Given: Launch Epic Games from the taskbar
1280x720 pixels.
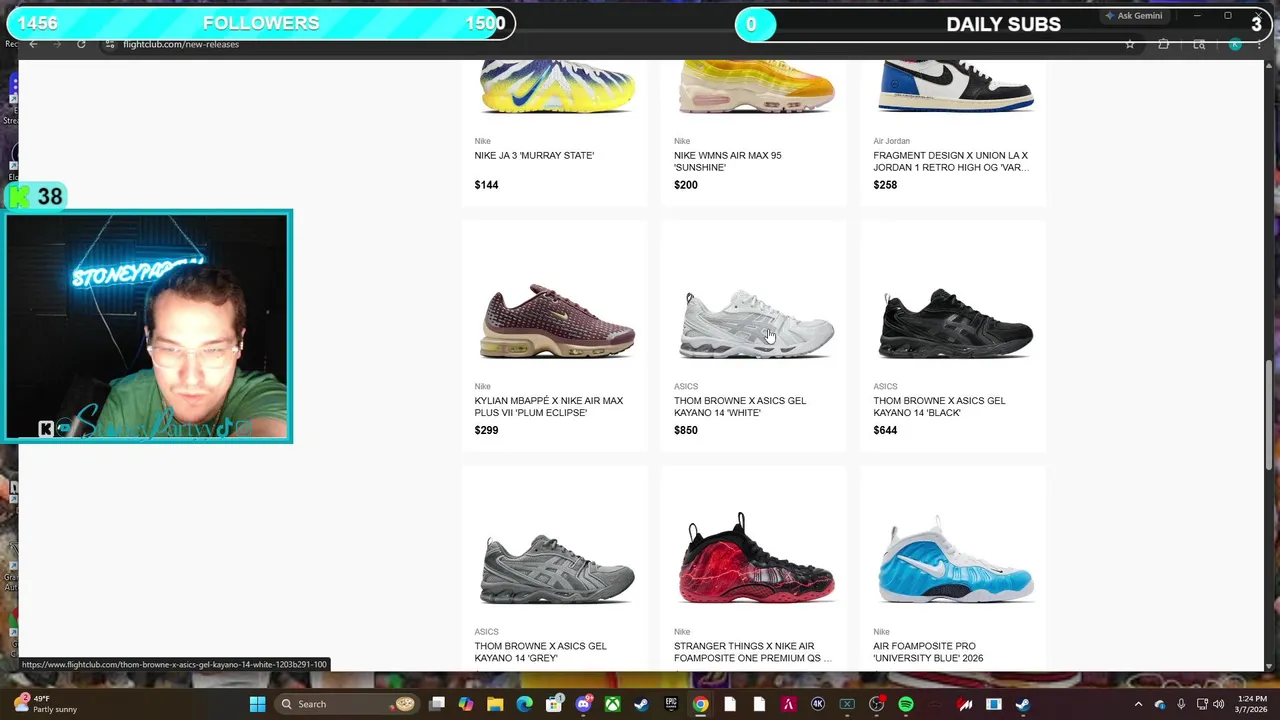Looking at the screenshot, I should (x=671, y=704).
